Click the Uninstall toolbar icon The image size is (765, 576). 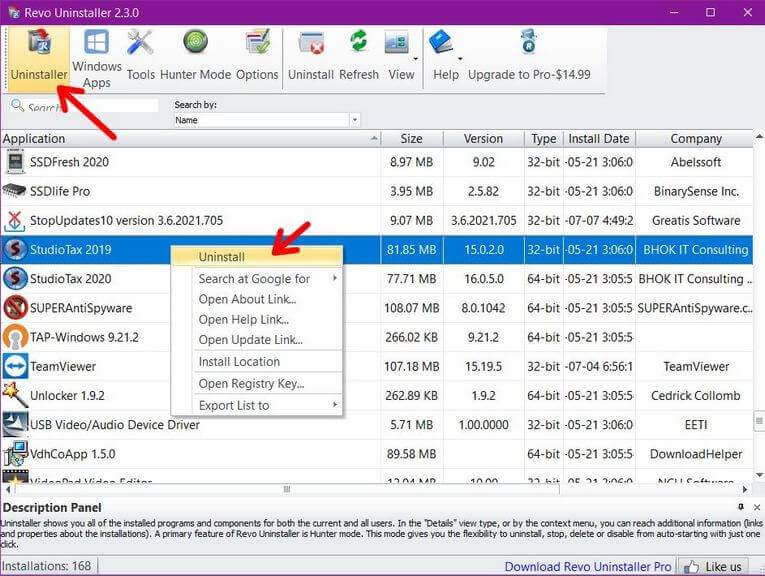click(311, 43)
